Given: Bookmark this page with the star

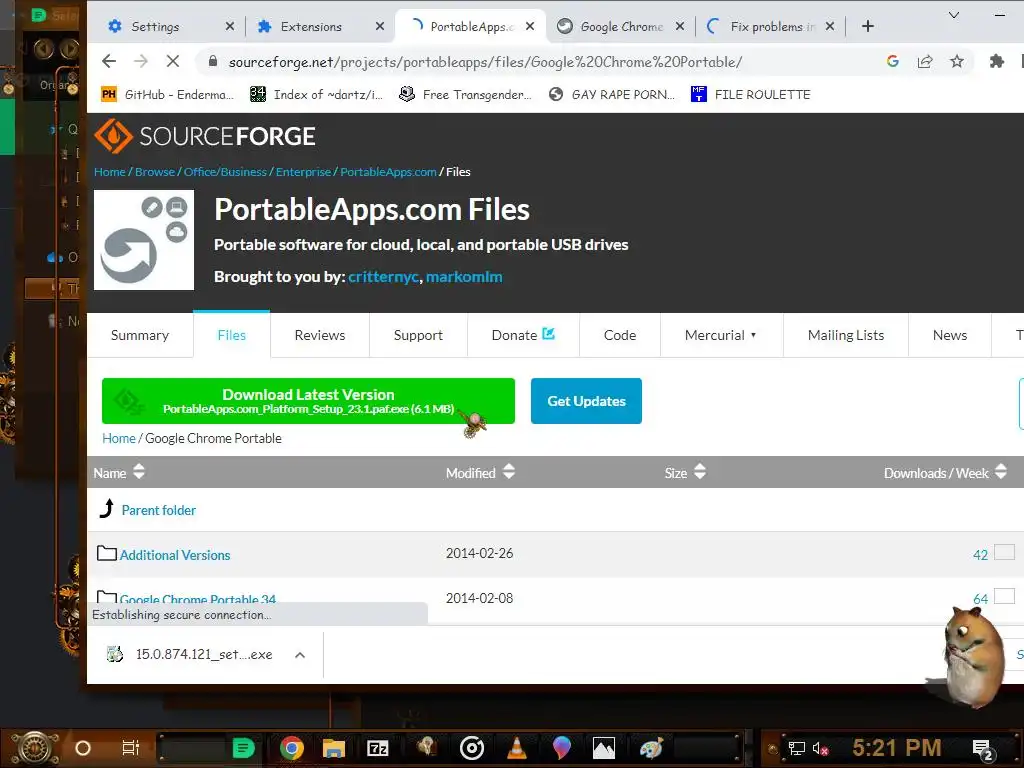Looking at the screenshot, I should [x=957, y=61].
